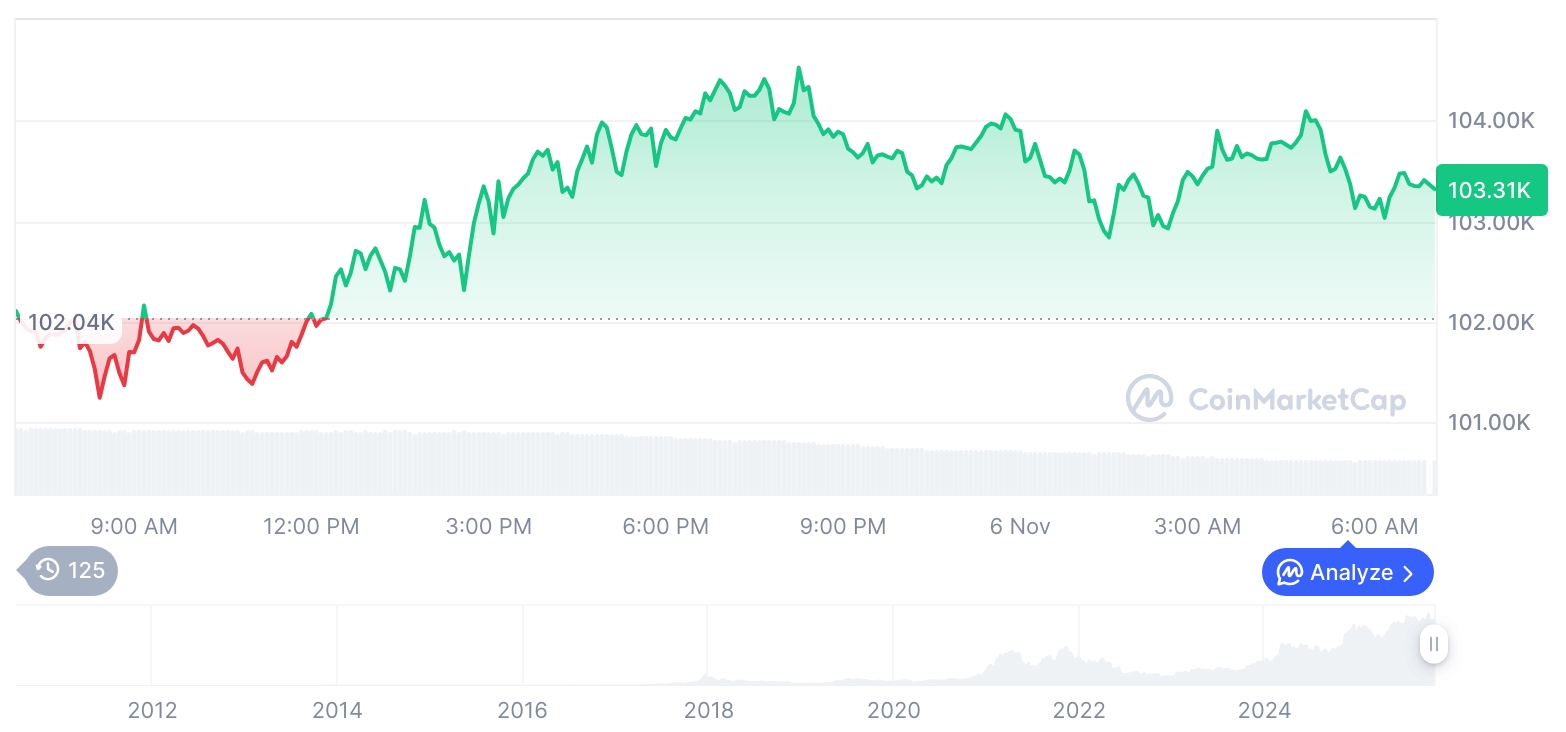The width and height of the screenshot is (1566, 732).
Task: Expand the Analyze chevron arrow
Action: [x=1409, y=573]
